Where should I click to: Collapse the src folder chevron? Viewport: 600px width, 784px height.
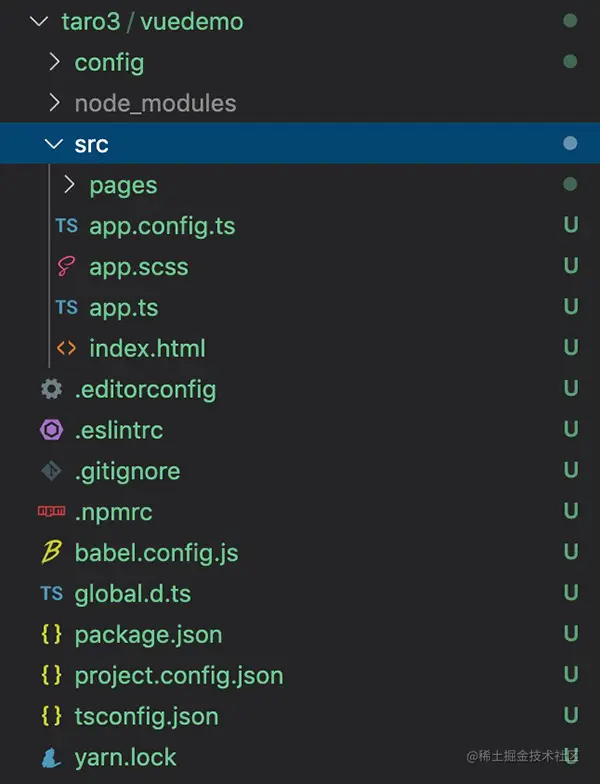(x=54, y=145)
